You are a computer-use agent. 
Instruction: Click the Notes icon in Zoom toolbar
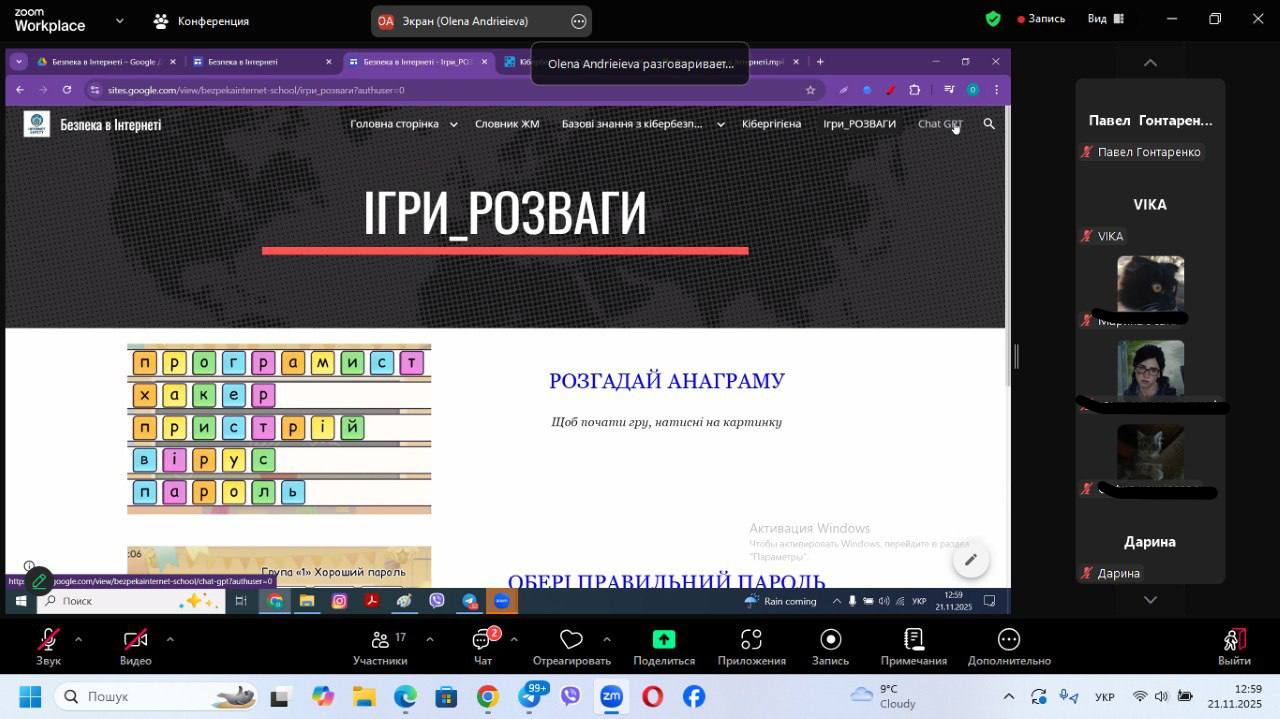pos(913,640)
